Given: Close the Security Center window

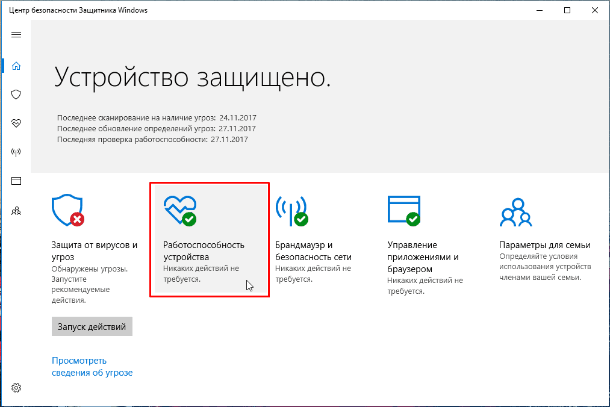Looking at the screenshot, I should (595, 11).
